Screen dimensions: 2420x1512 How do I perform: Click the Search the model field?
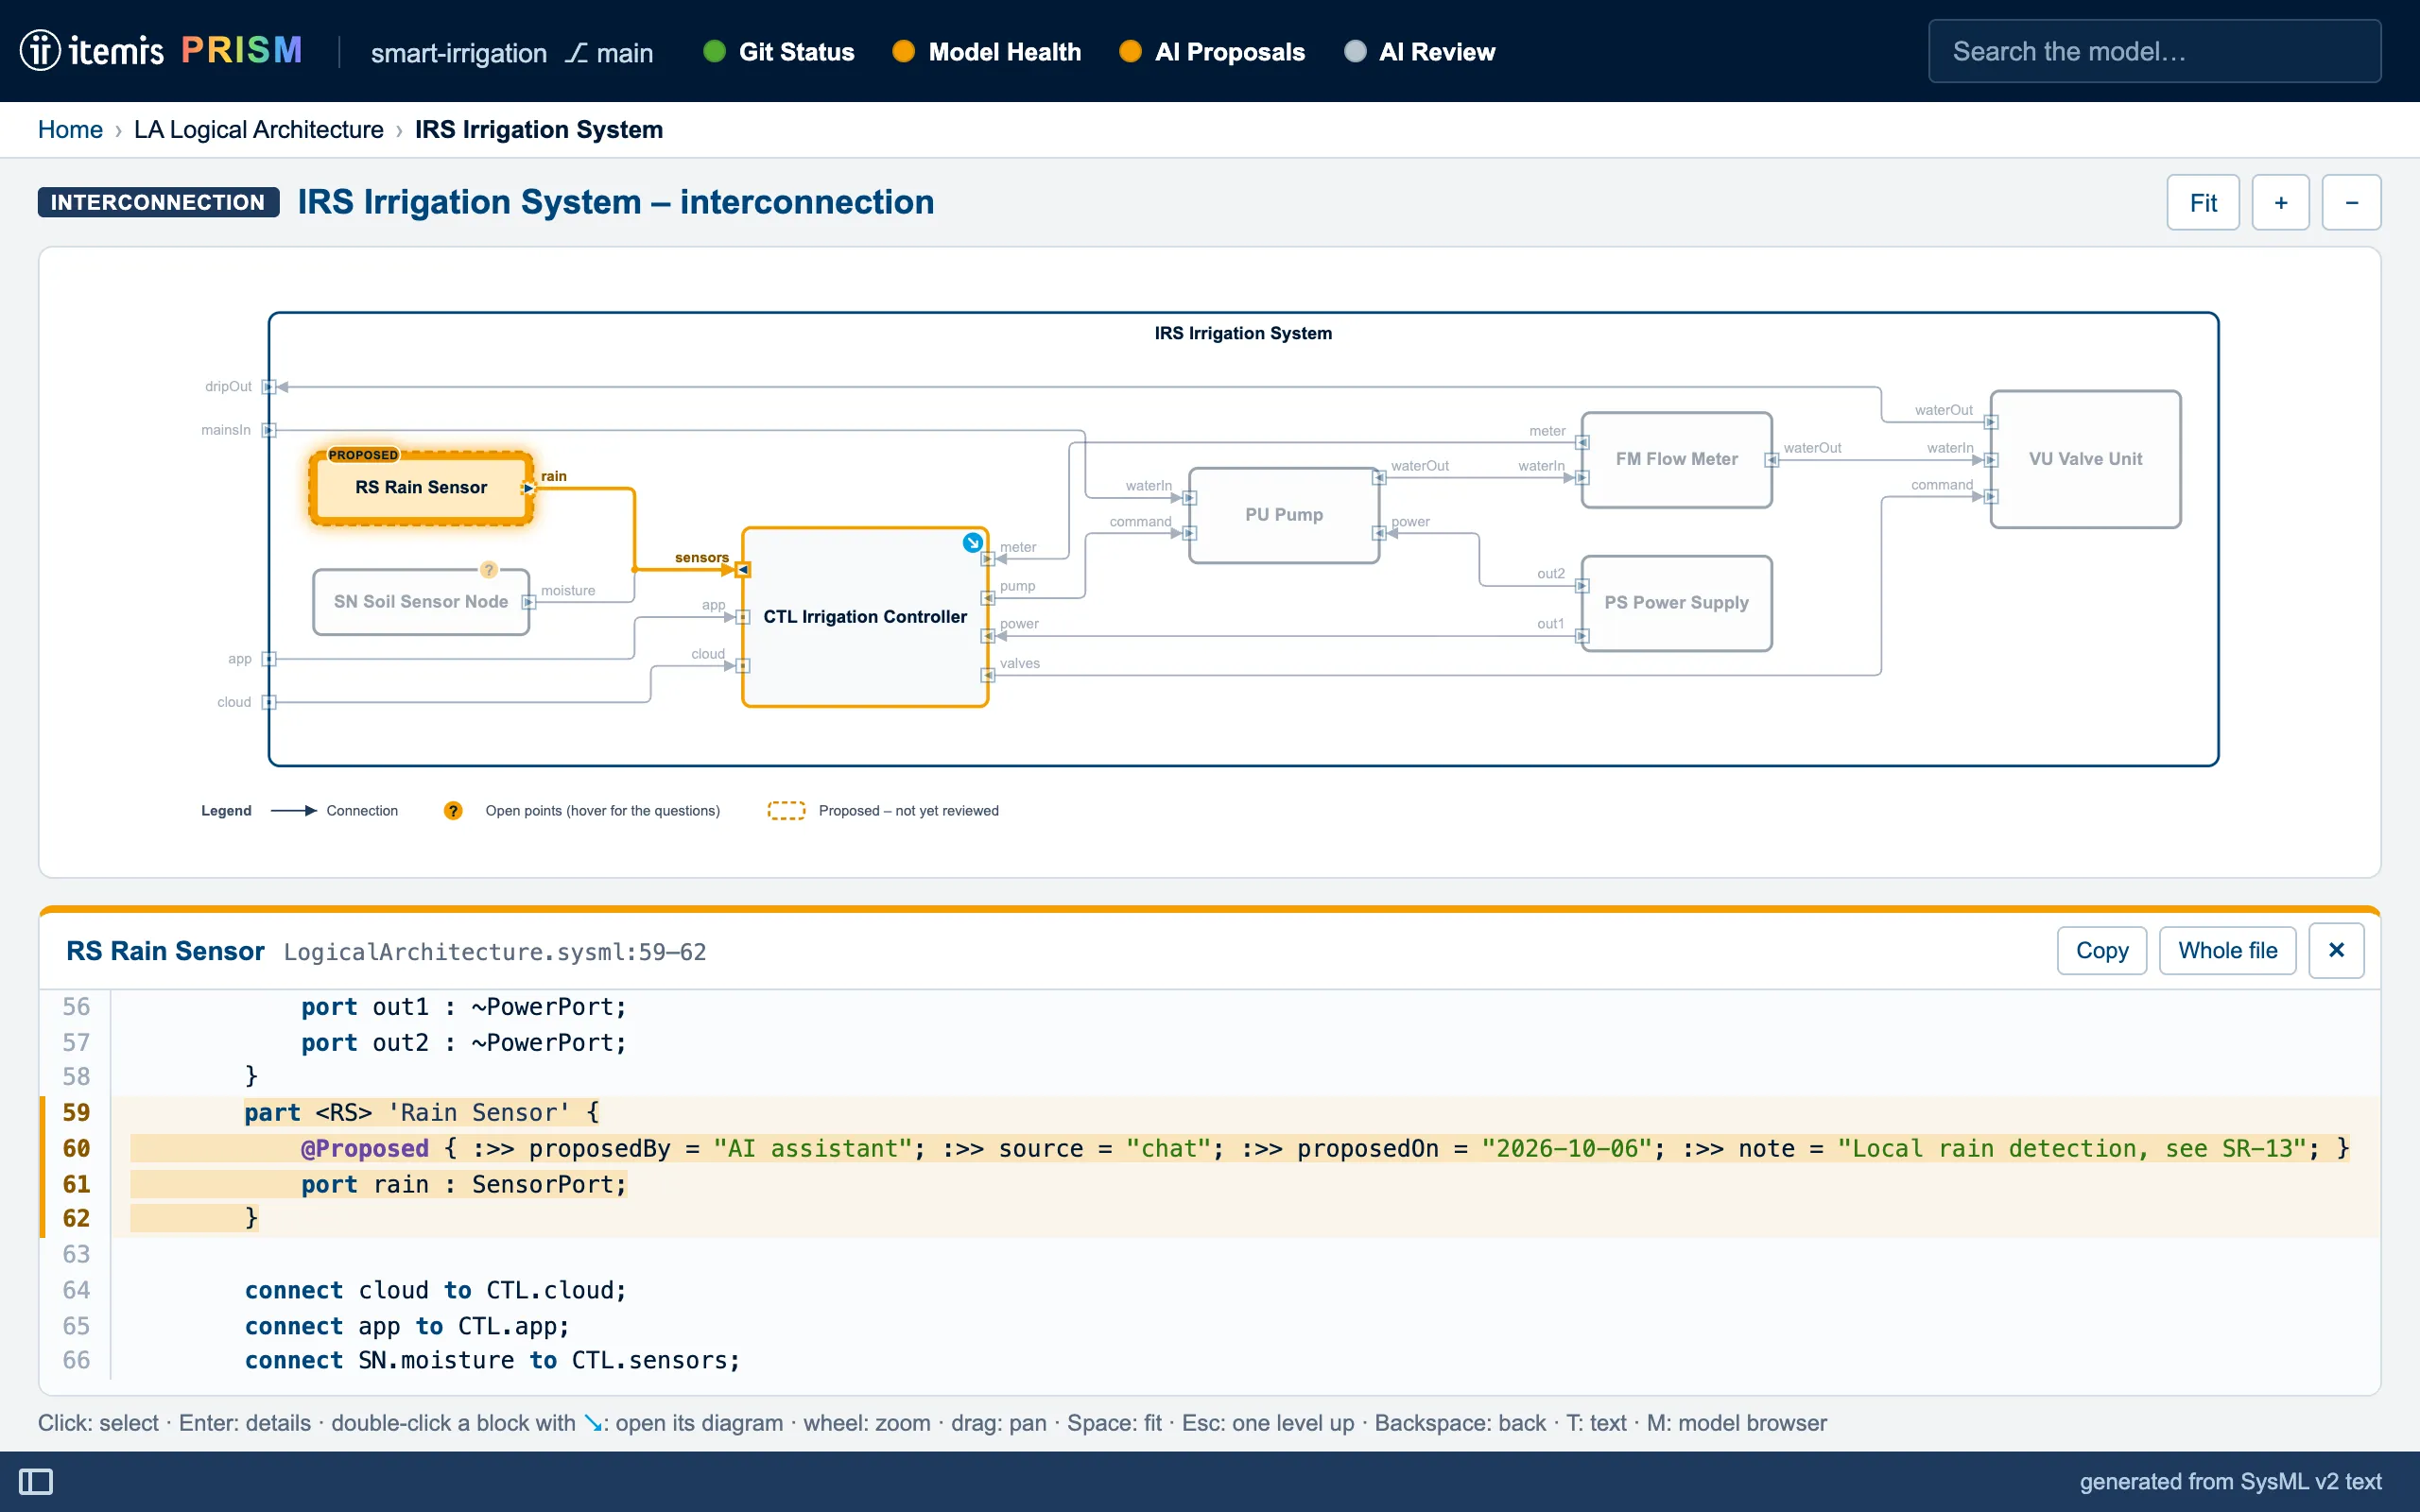click(x=2154, y=51)
